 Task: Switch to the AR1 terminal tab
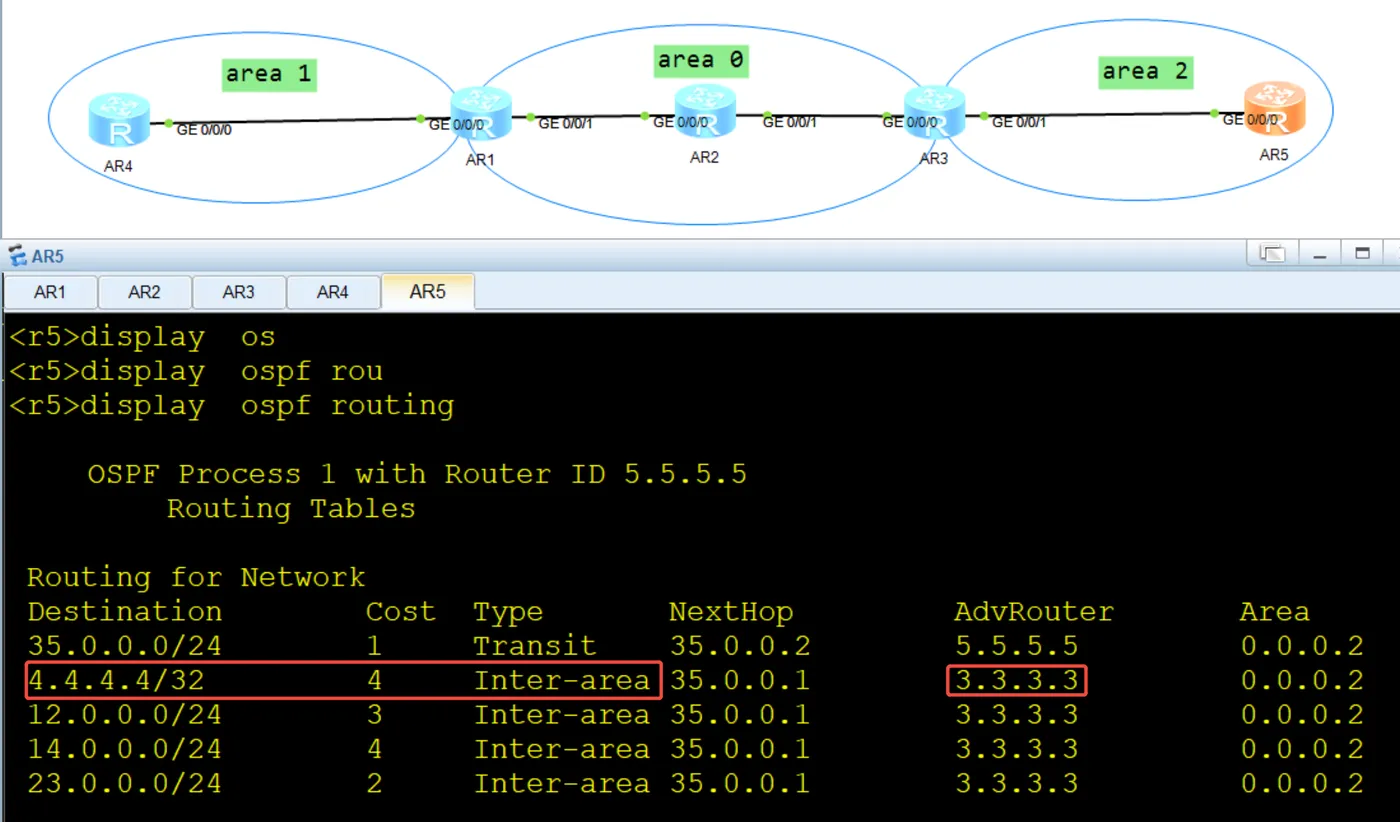50,292
